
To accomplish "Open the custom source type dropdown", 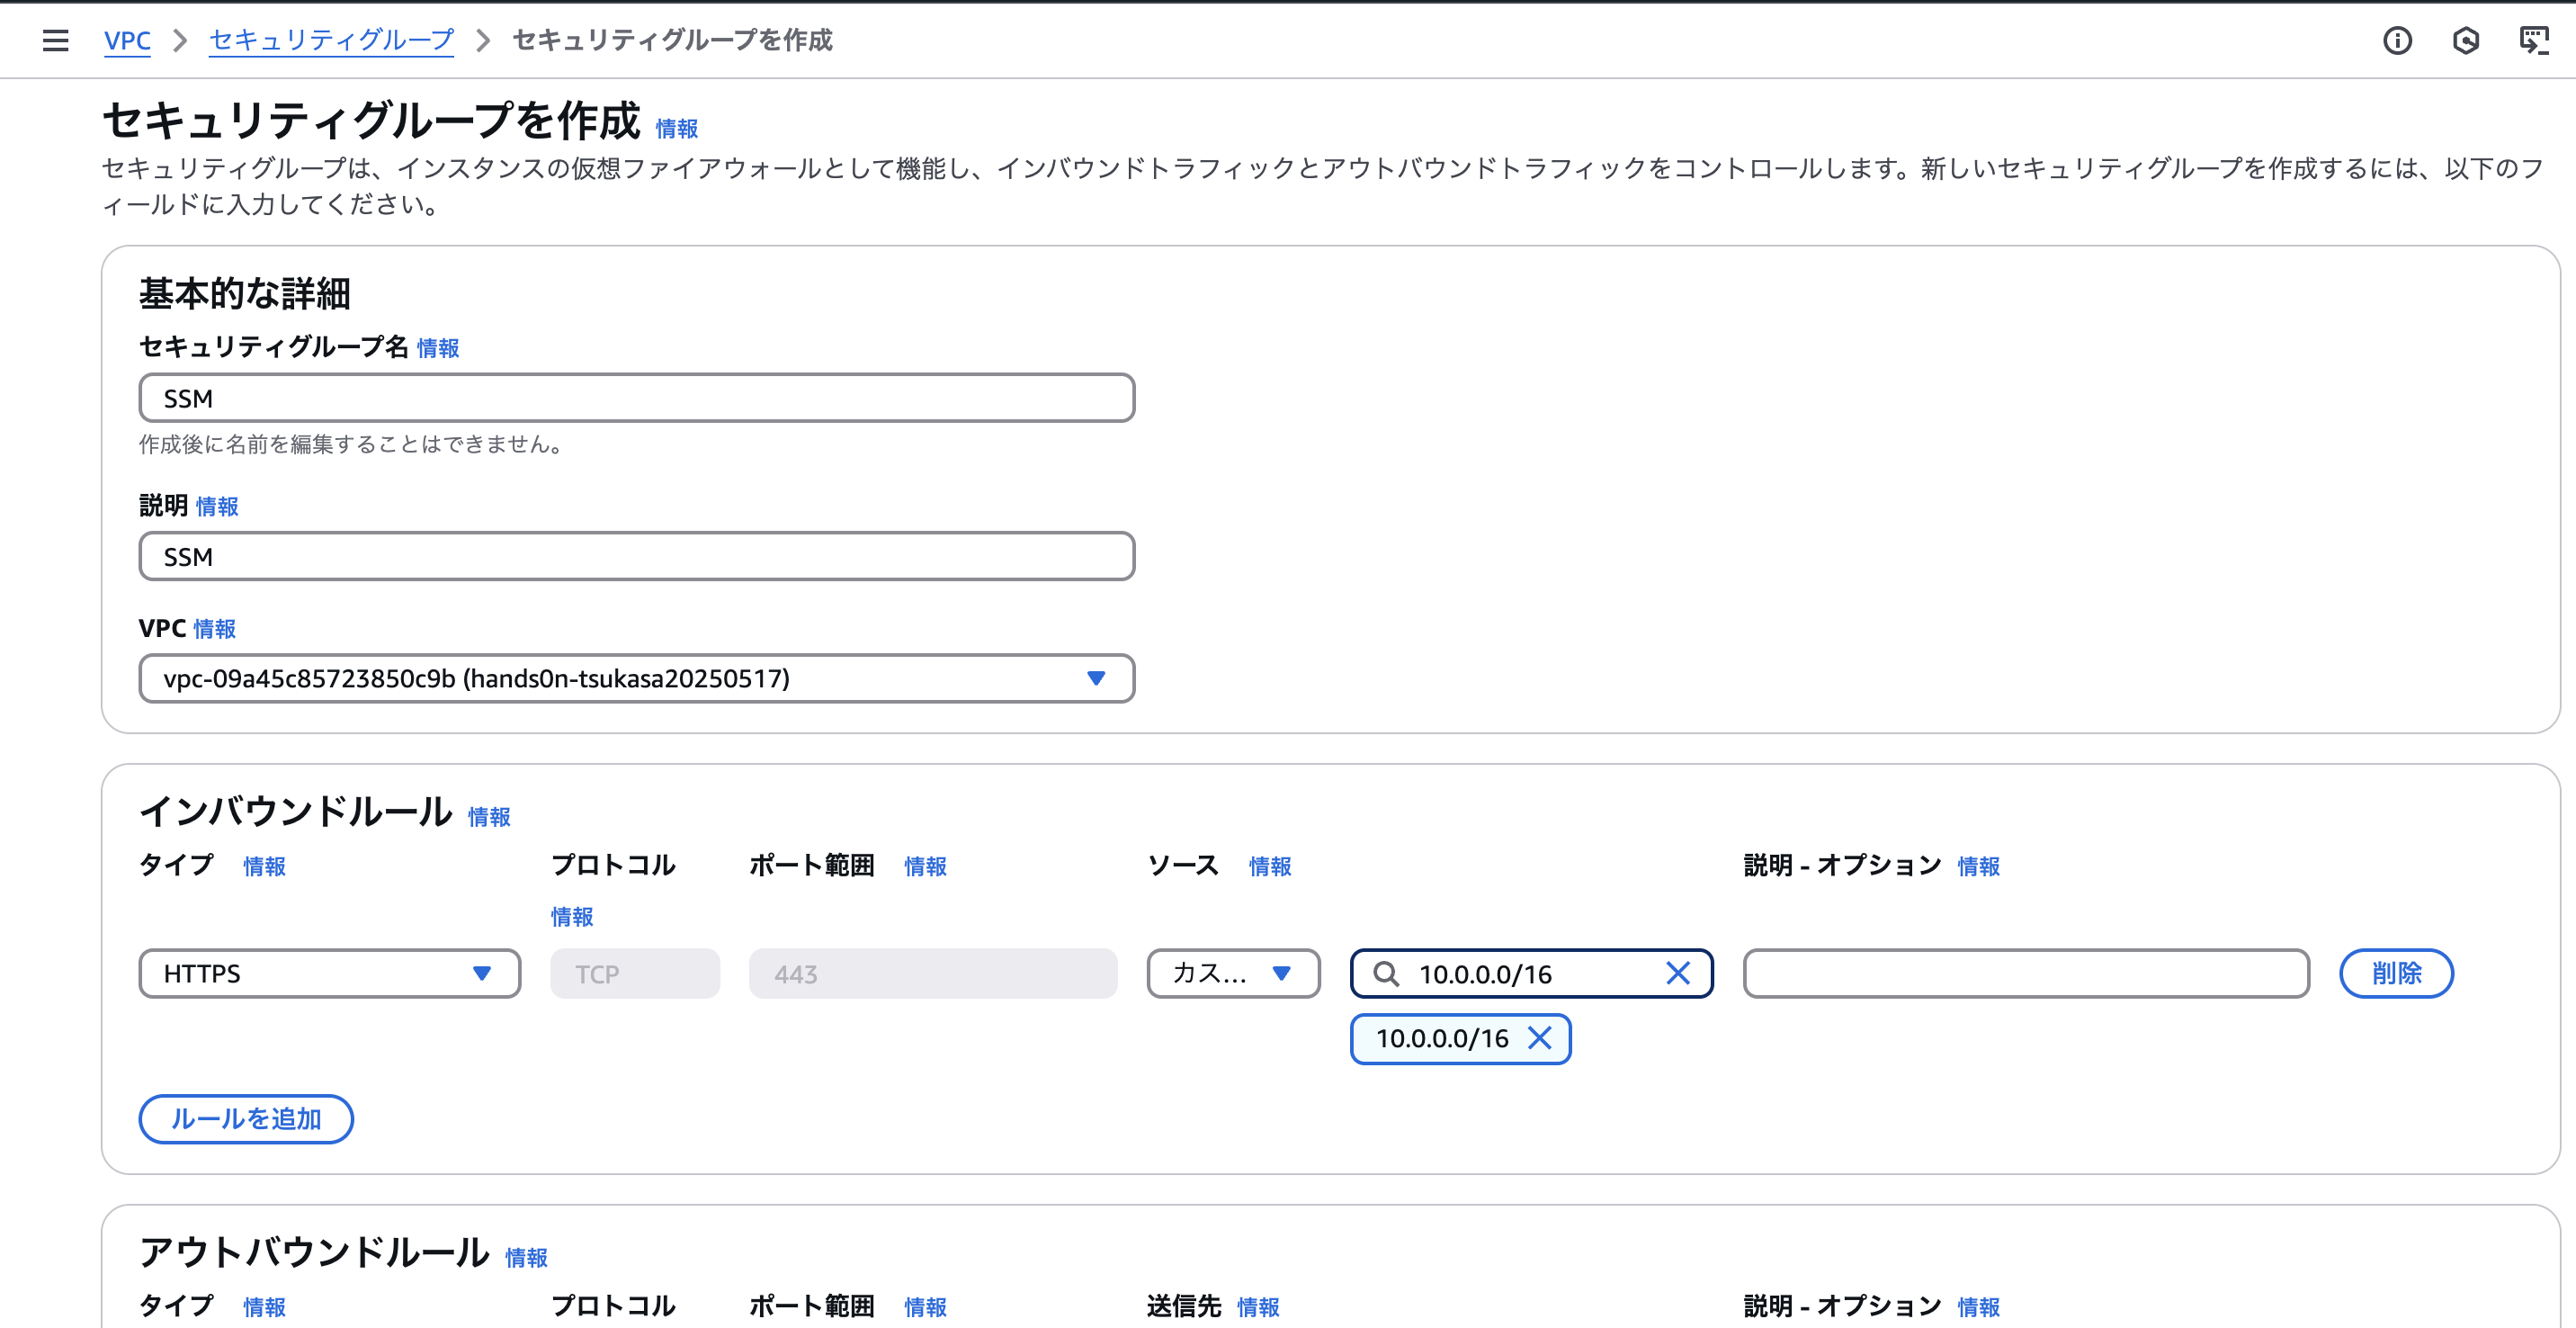I will coord(1232,973).
